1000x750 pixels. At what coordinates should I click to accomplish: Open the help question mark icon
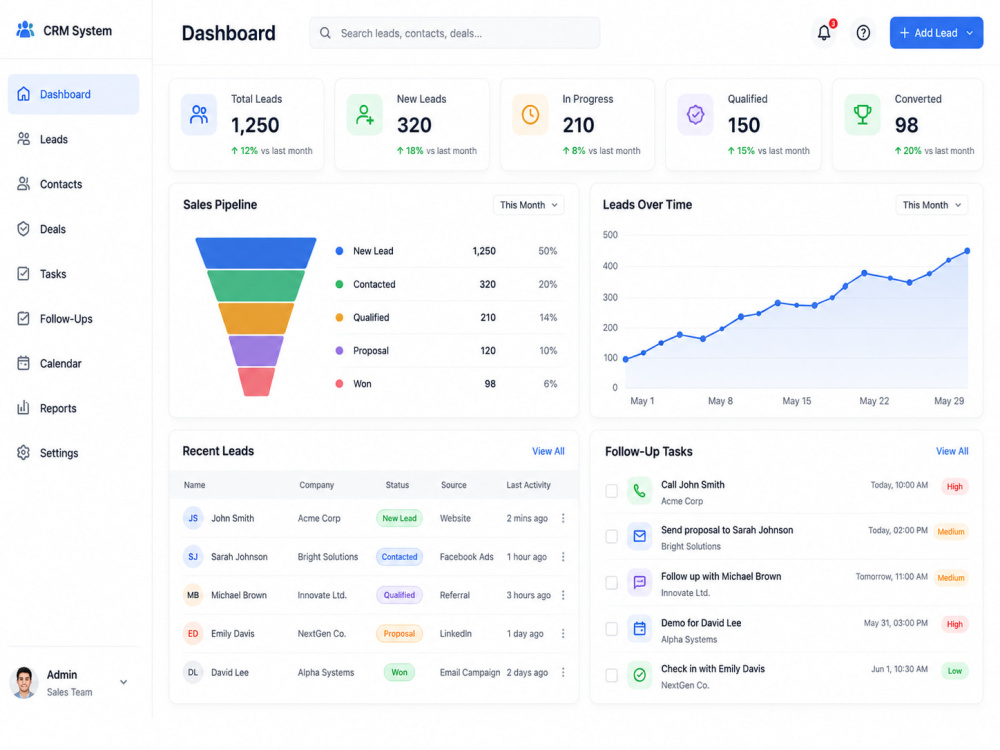coord(863,33)
